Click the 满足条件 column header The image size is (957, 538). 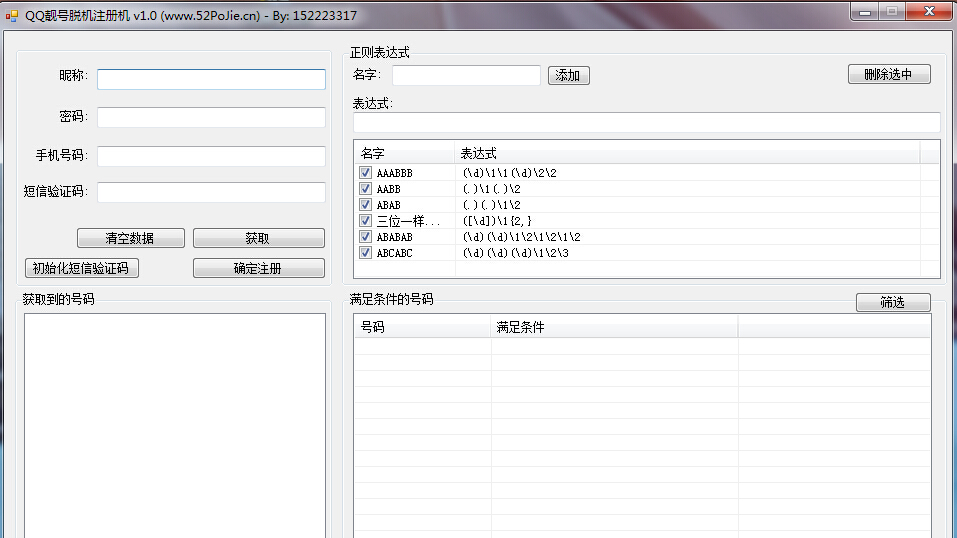pos(614,327)
